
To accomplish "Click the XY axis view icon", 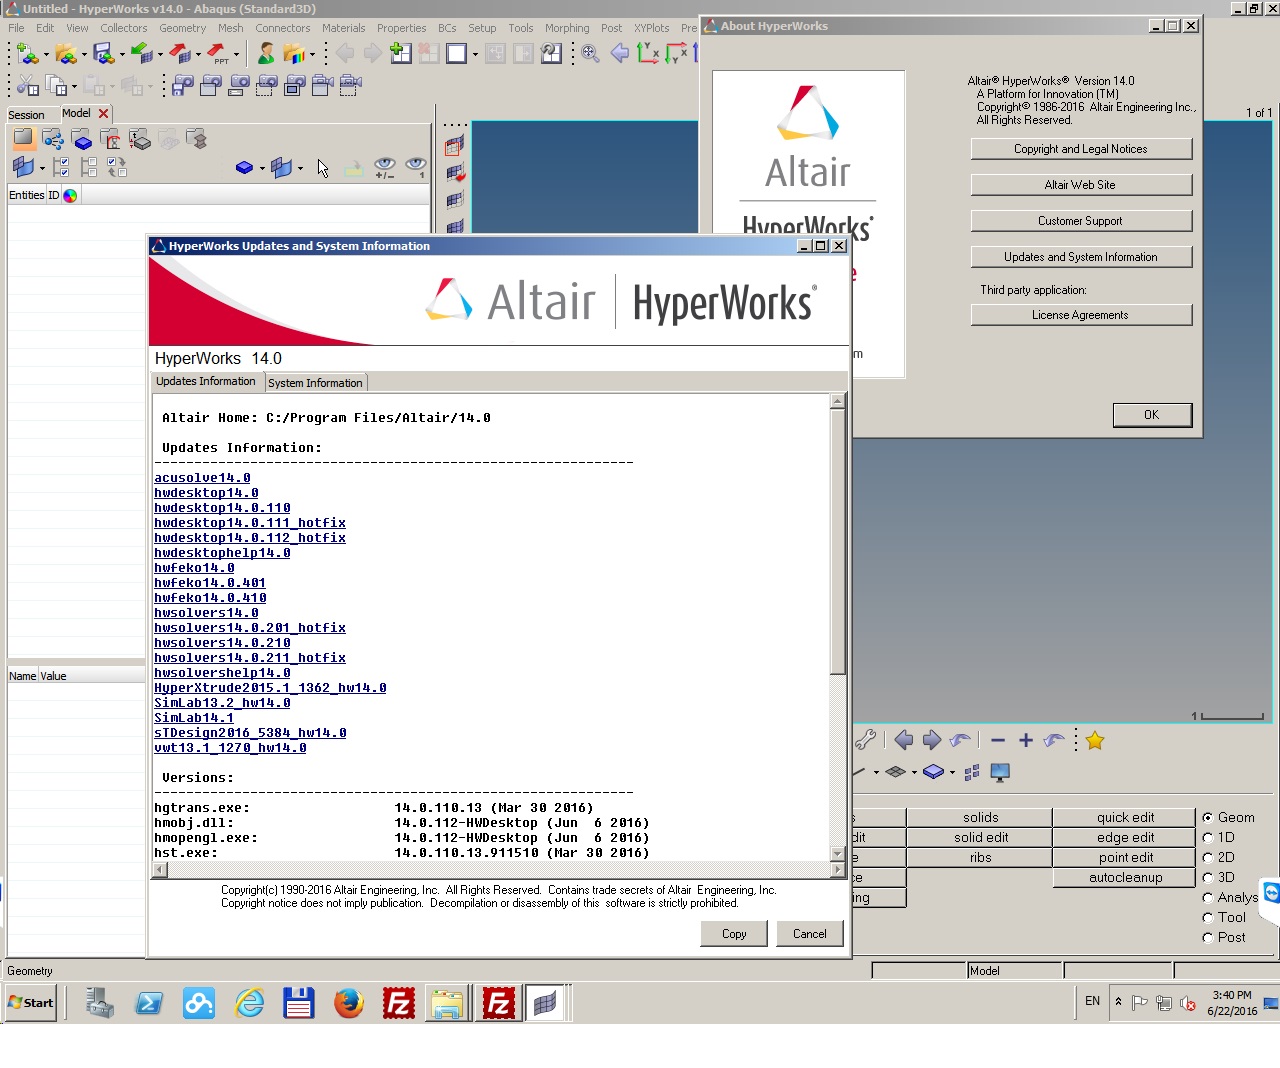I will (x=648, y=54).
